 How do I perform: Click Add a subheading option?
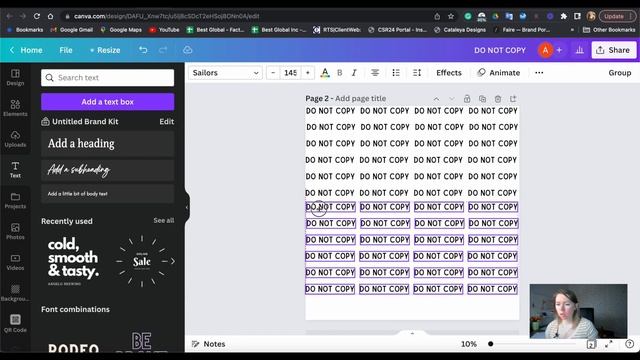pyautogui.click(x=107, y=170)
